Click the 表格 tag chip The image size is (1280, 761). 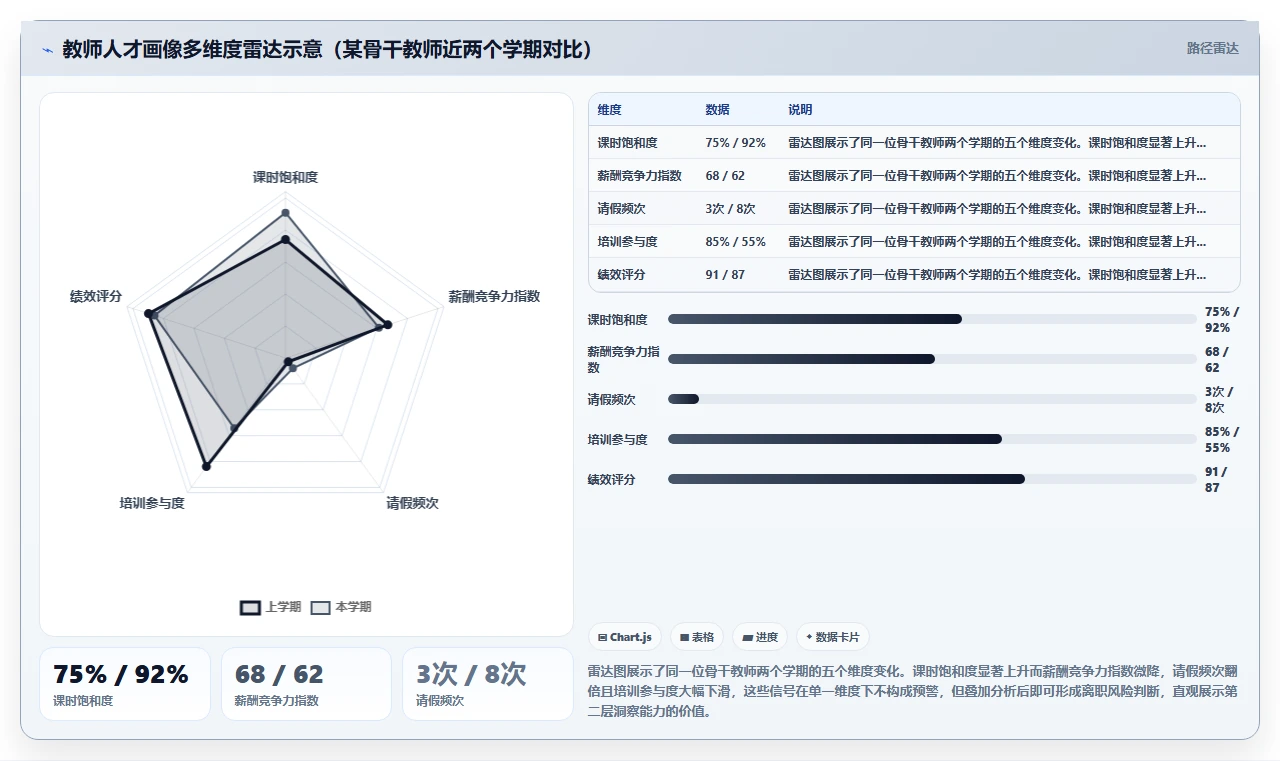[x=697, y=637]
